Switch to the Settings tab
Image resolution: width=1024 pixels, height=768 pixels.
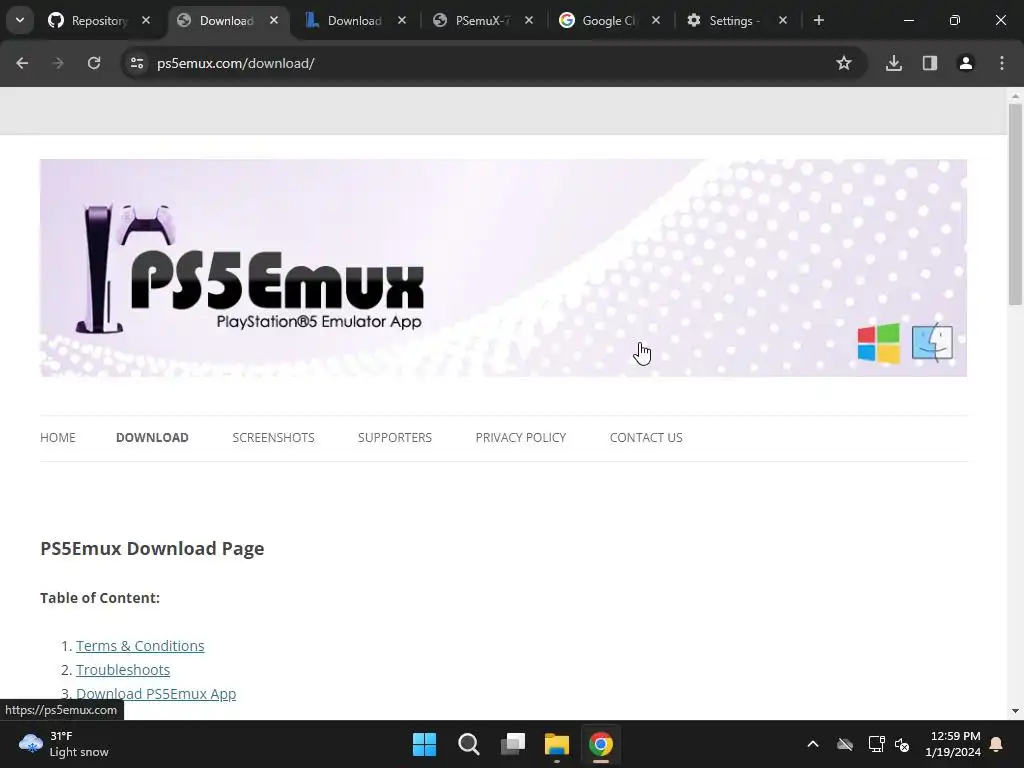(726, 20)
